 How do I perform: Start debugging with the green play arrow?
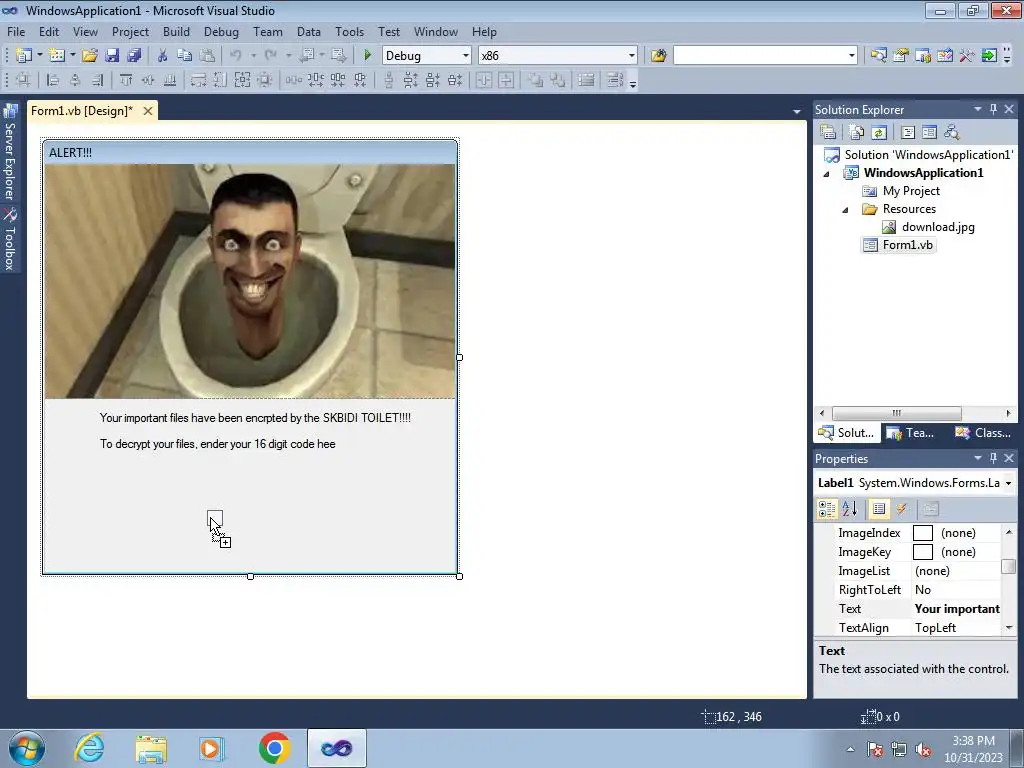pos(367,56)
